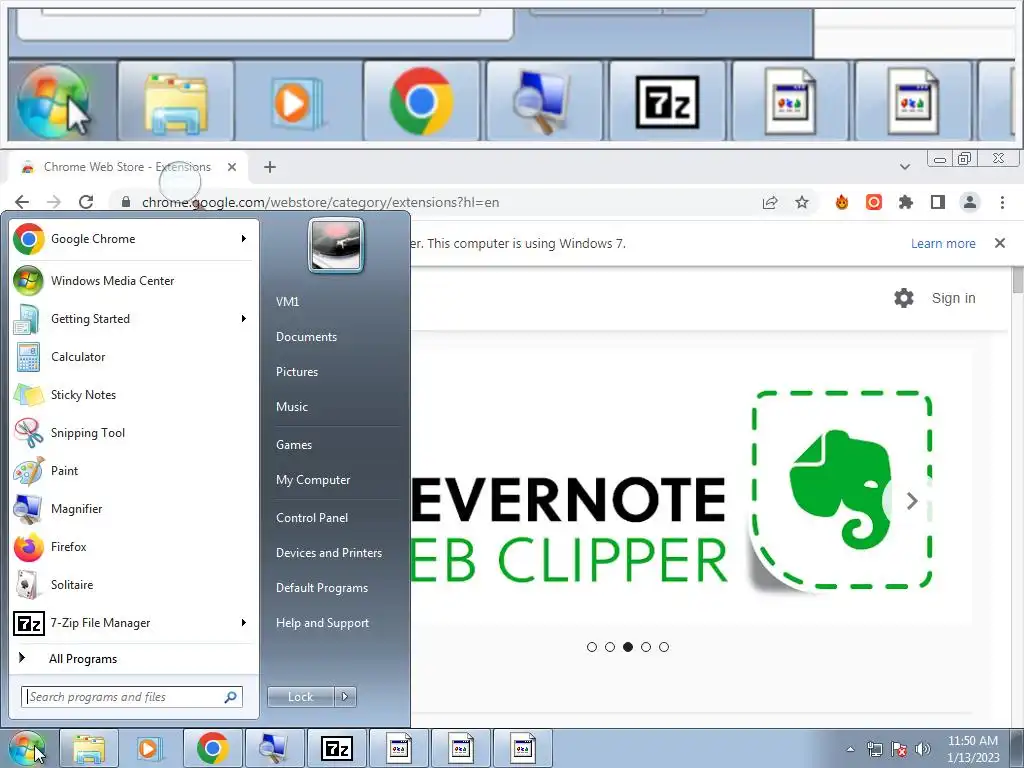
Task: Select the Chrome Web Store - Extensions tab
Action: [x=127, y=167]
